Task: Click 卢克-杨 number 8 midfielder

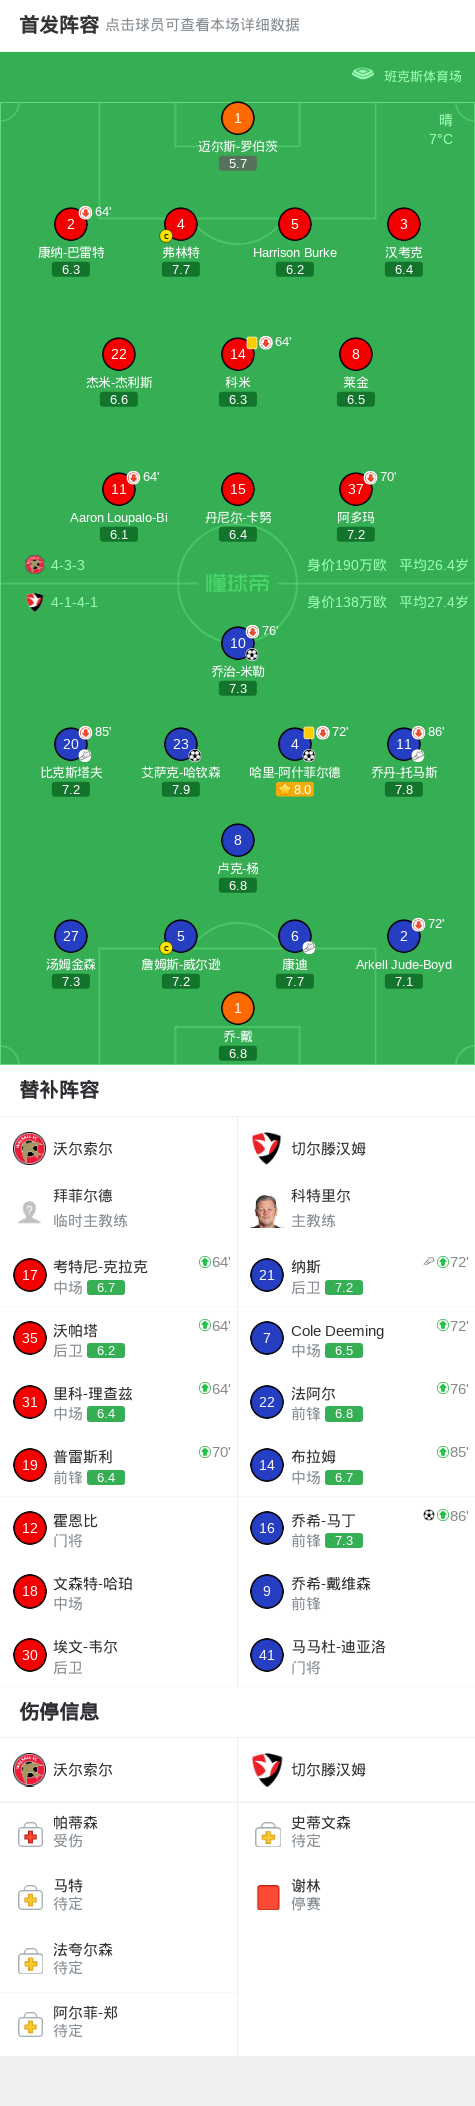Action: (x=238, y=840)
